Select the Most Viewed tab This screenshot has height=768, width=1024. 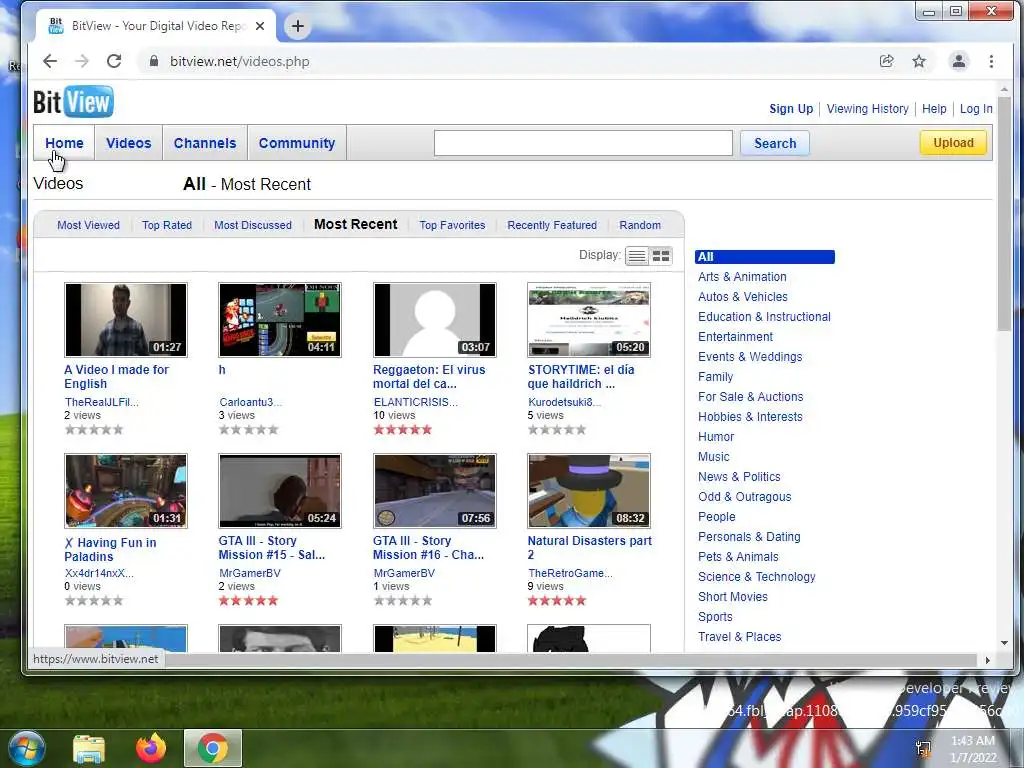click(88, 225)
